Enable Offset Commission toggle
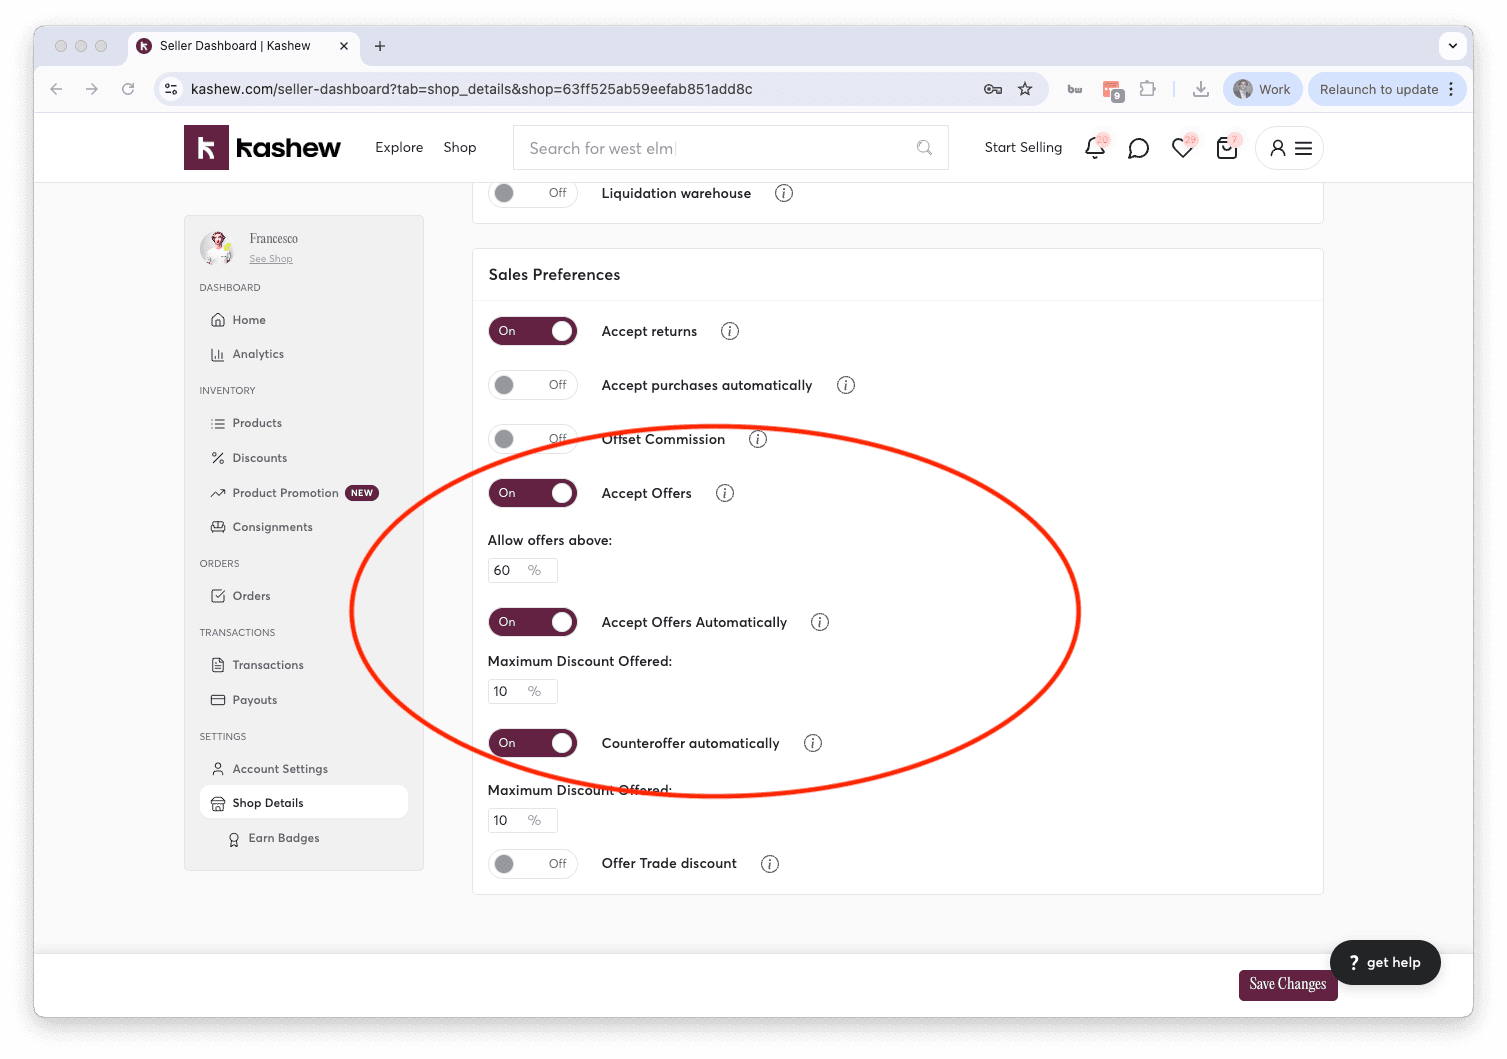This screenshot has height=1059, width=1507. tap(533, 439)
